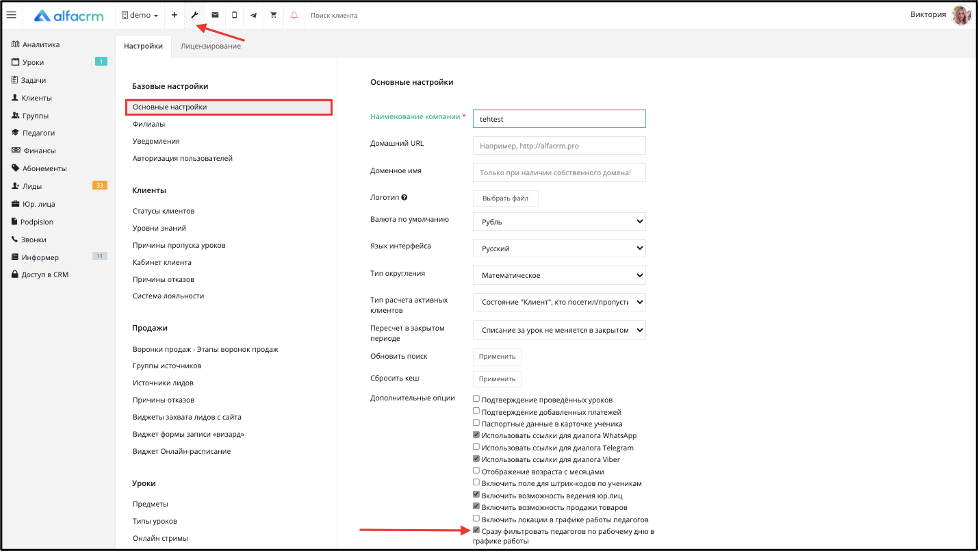Screen dimensions: 979x552
Task: Click Логотип help question icon
Action: pos(404,197)
